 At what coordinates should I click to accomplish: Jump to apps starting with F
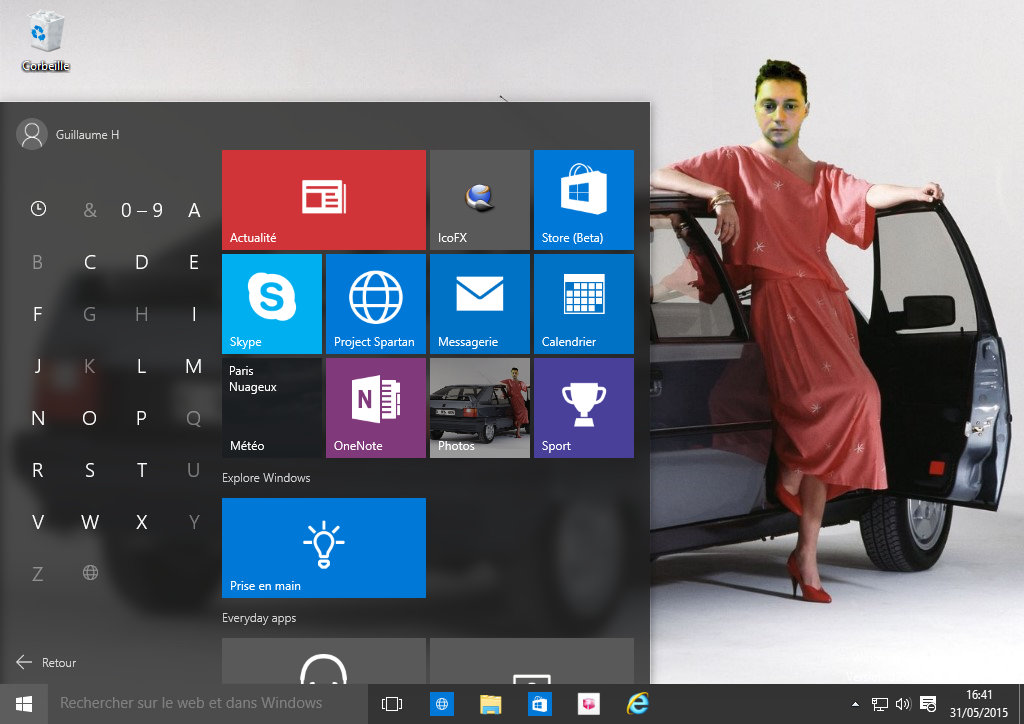38,314
